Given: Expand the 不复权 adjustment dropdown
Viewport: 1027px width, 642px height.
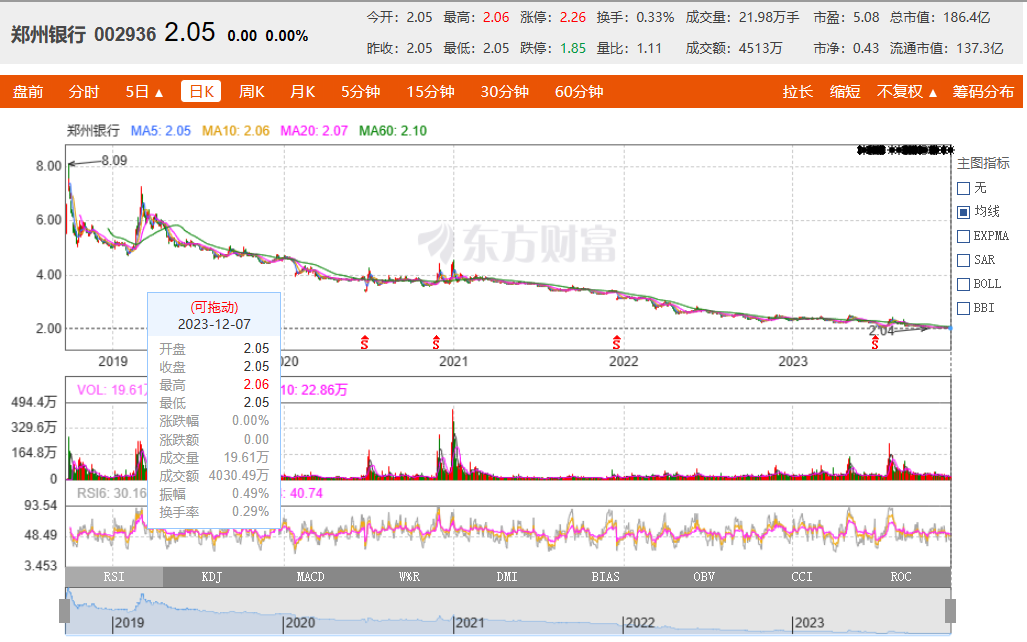Looking at the screenshot, I should click(x=907, y=92).
